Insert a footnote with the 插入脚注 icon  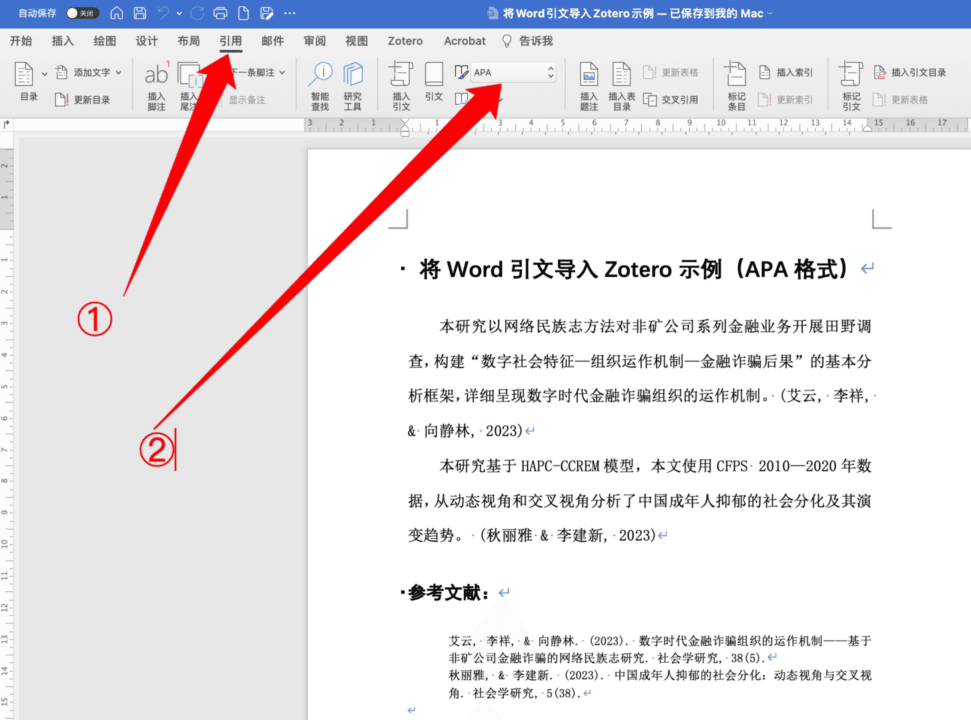point(156,85)
